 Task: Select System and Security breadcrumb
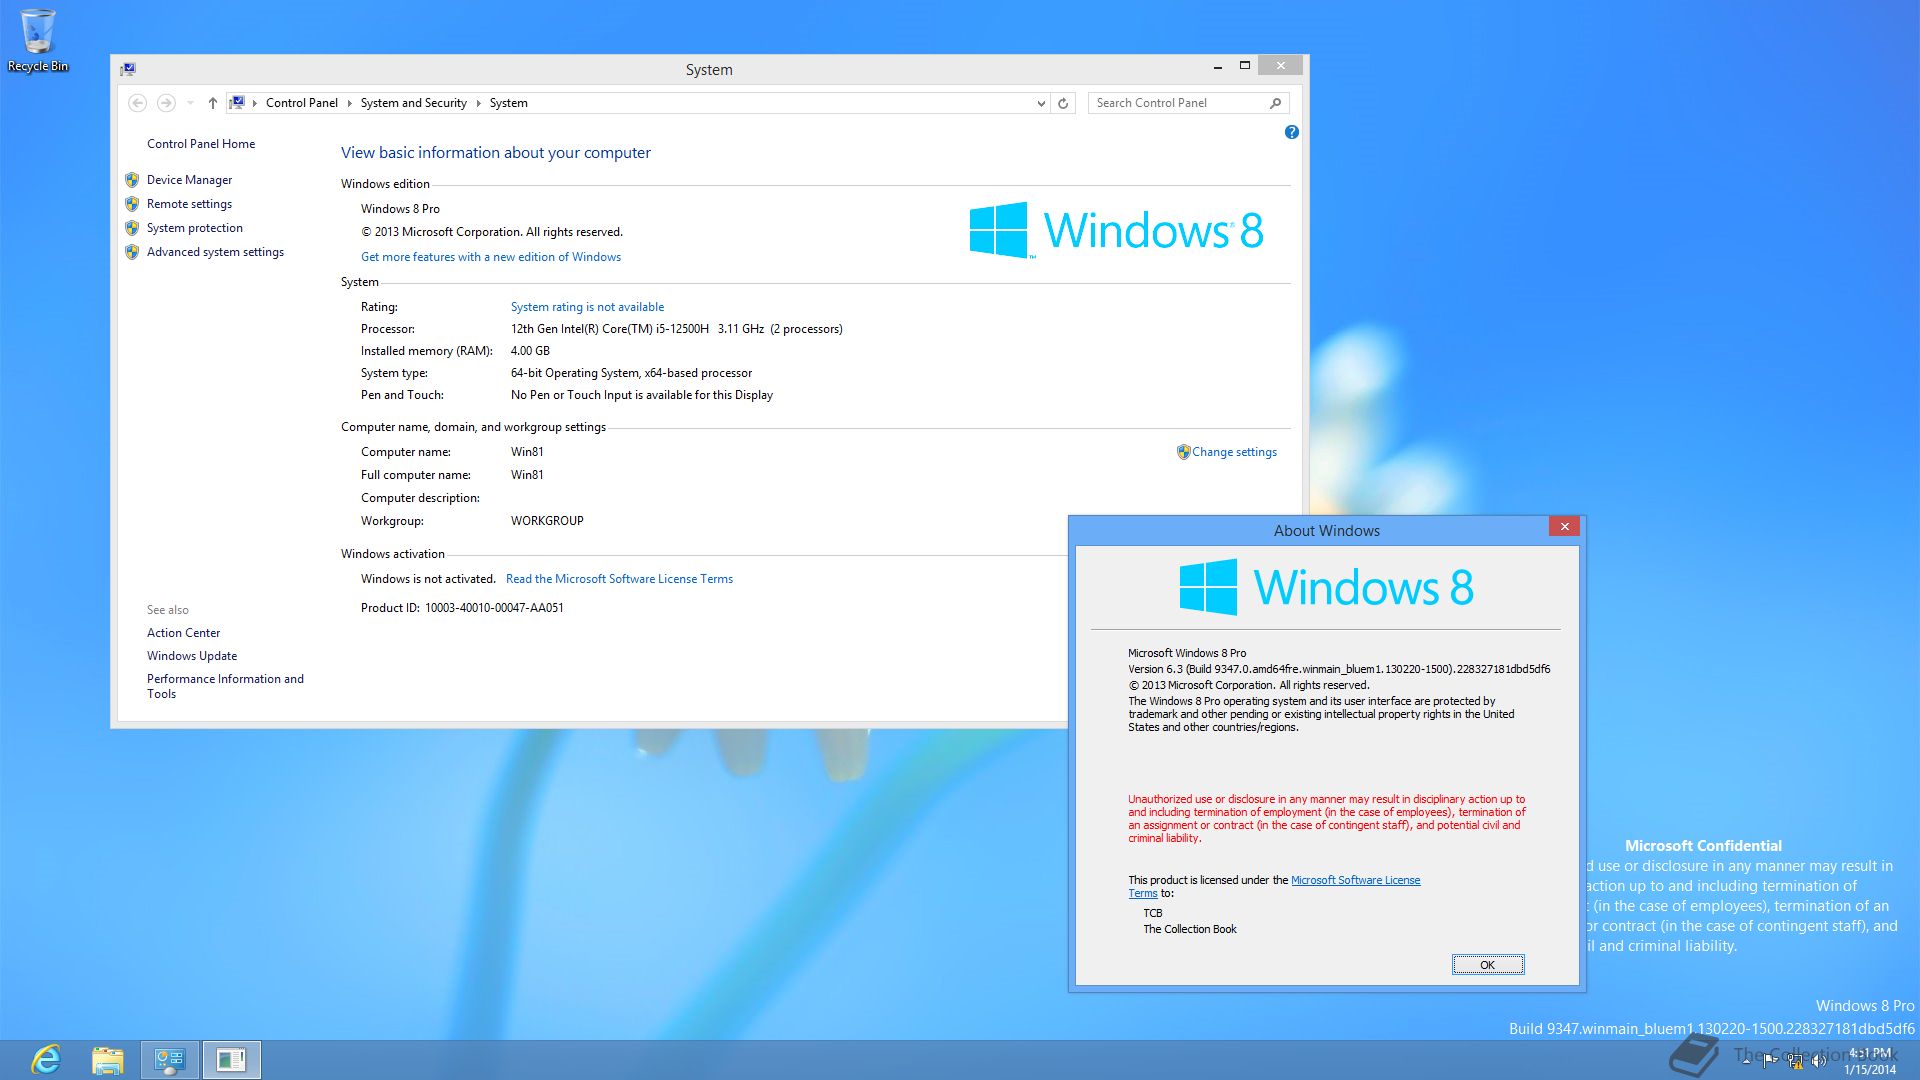[x=413, y=103]
